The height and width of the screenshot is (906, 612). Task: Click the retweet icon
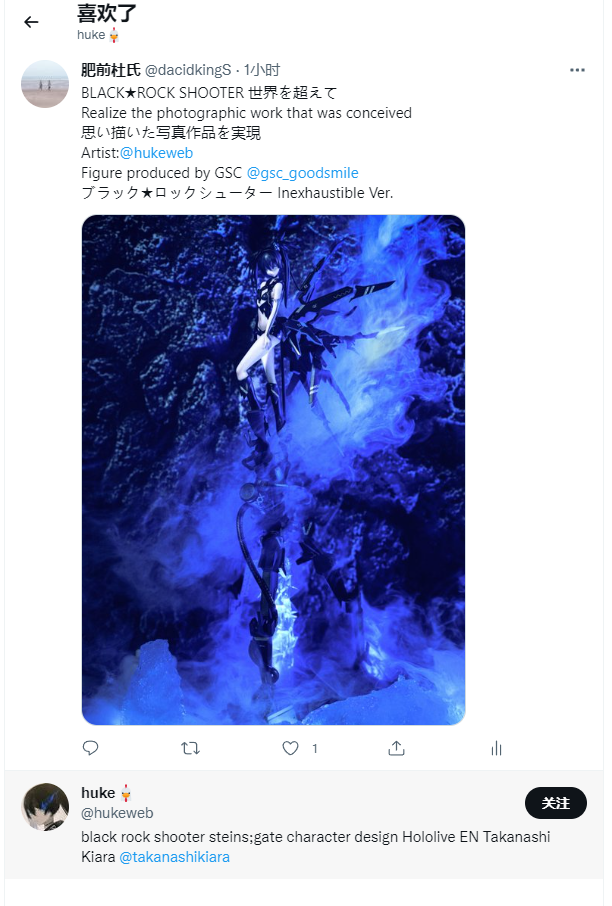(x=190, y=748)
